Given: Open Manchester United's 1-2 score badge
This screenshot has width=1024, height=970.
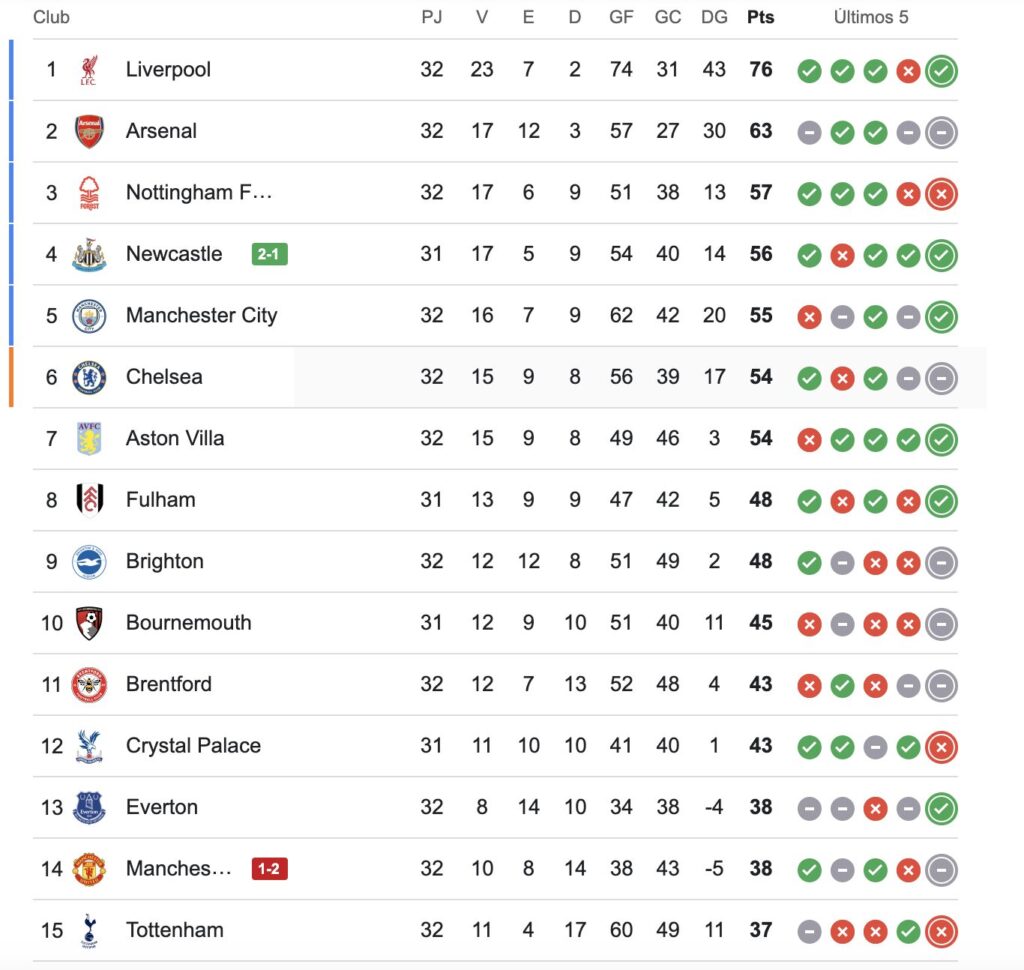Looking at the screenshot, I should click(x=270, y=869).
